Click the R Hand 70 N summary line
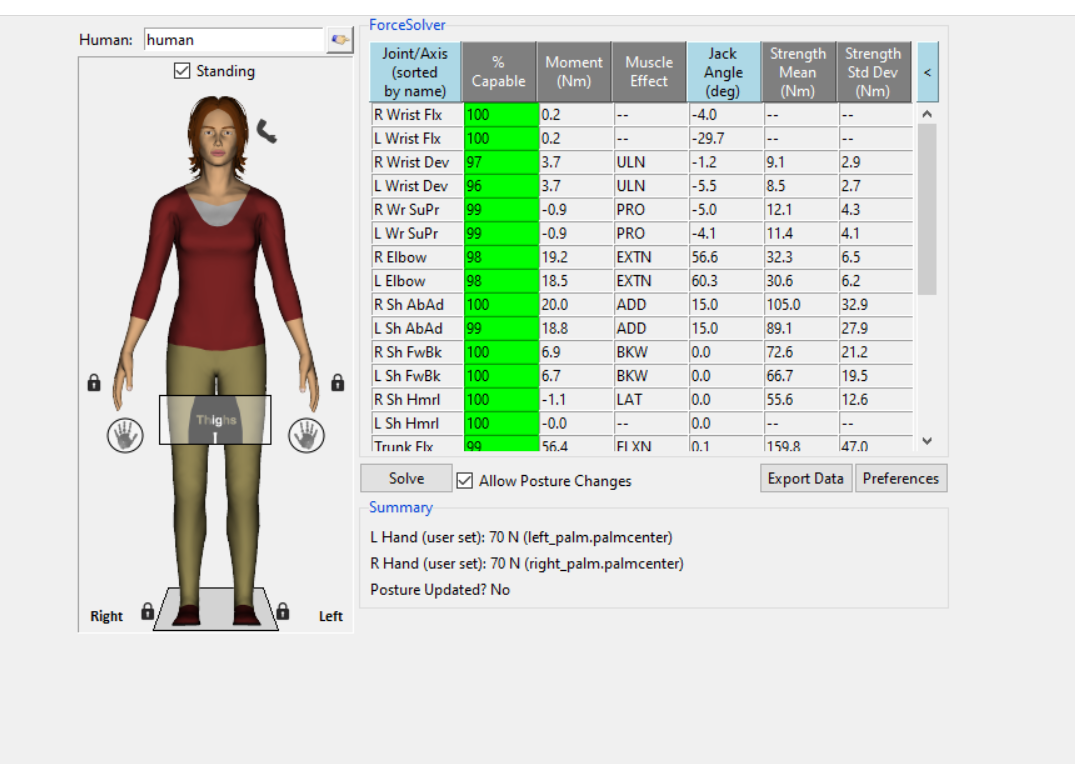Screen dimensions: 1075x764 527,564
